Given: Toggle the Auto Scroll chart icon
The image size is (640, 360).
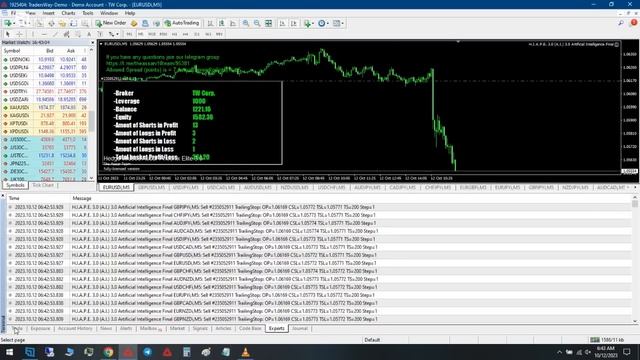Looking at the screenshot, I should pyautogui.click(x=282, y=23).
